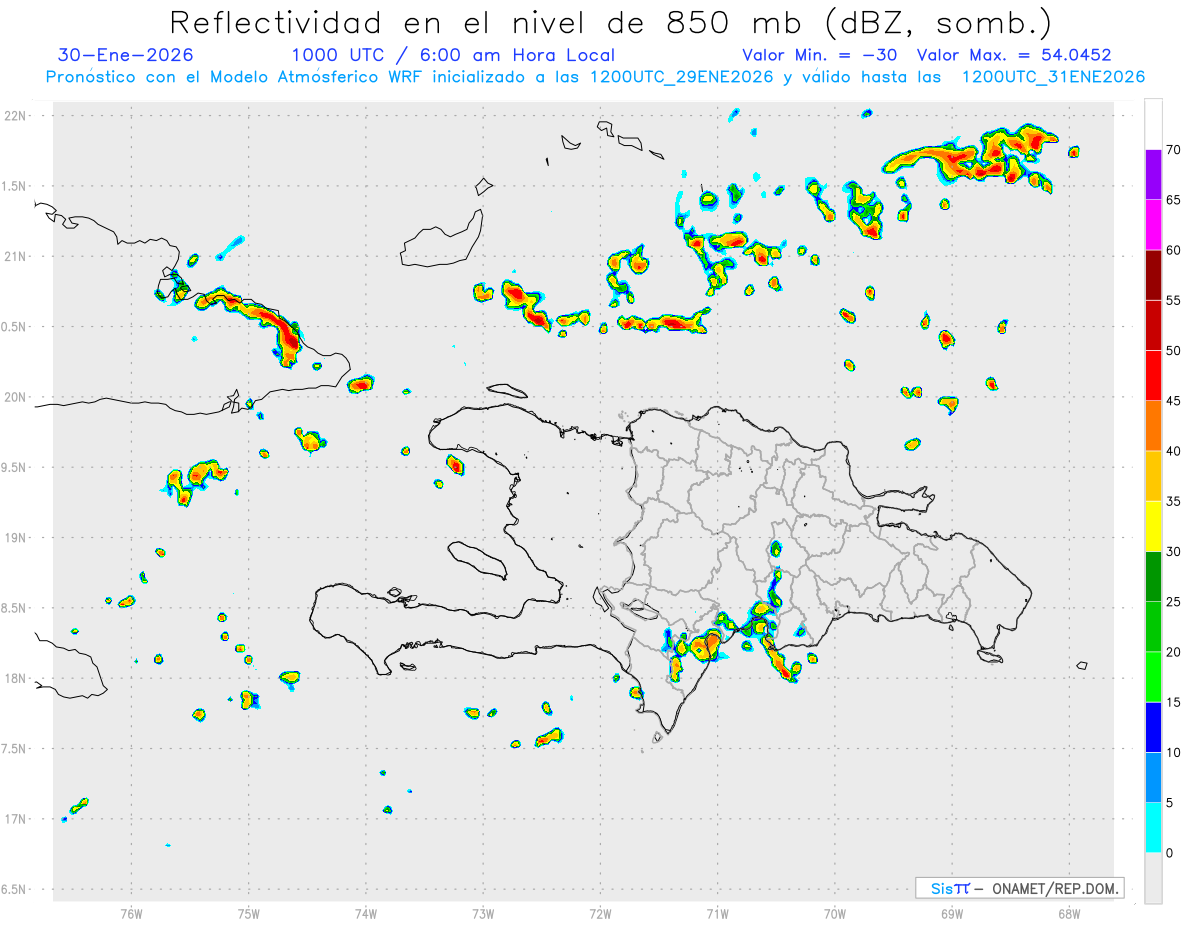The height and width of the screenshot is (927, 1200).
Task: Click the '70' value on the color scale
Action: [1174, 150]
